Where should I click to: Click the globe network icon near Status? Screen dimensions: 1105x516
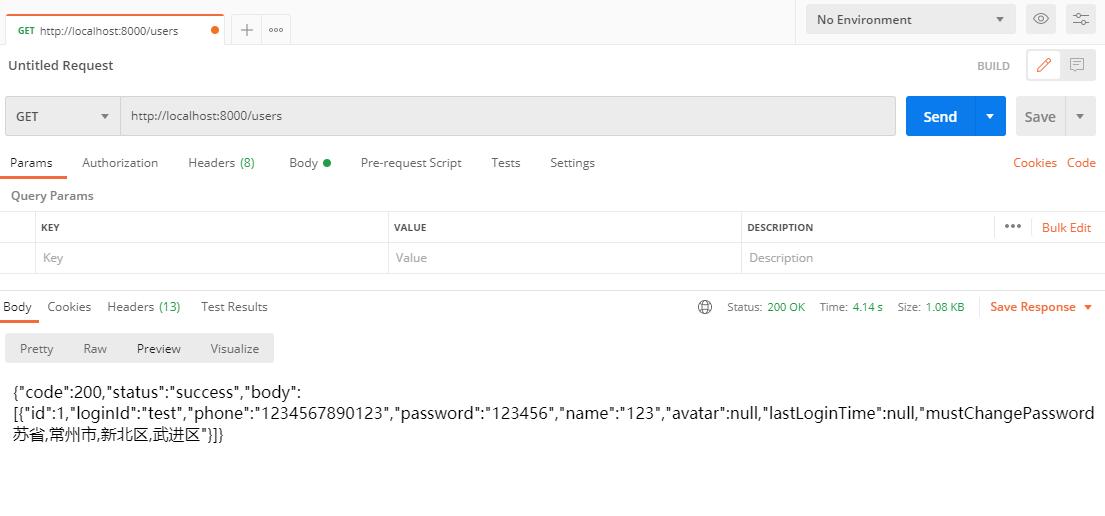point(705,307)
